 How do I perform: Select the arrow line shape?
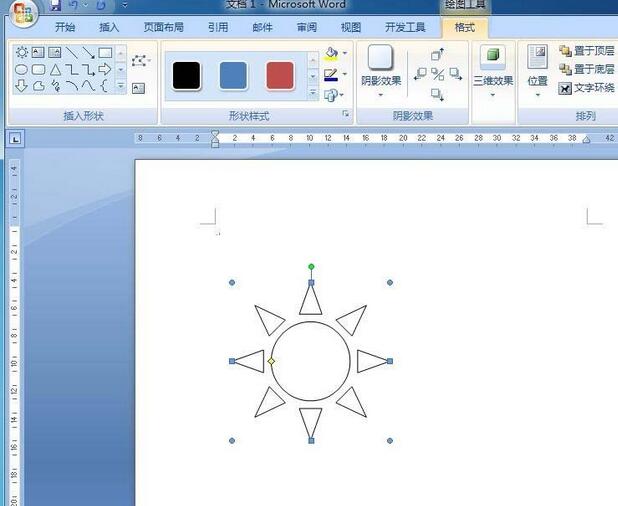pyautogui.click(x=88, y=52)
